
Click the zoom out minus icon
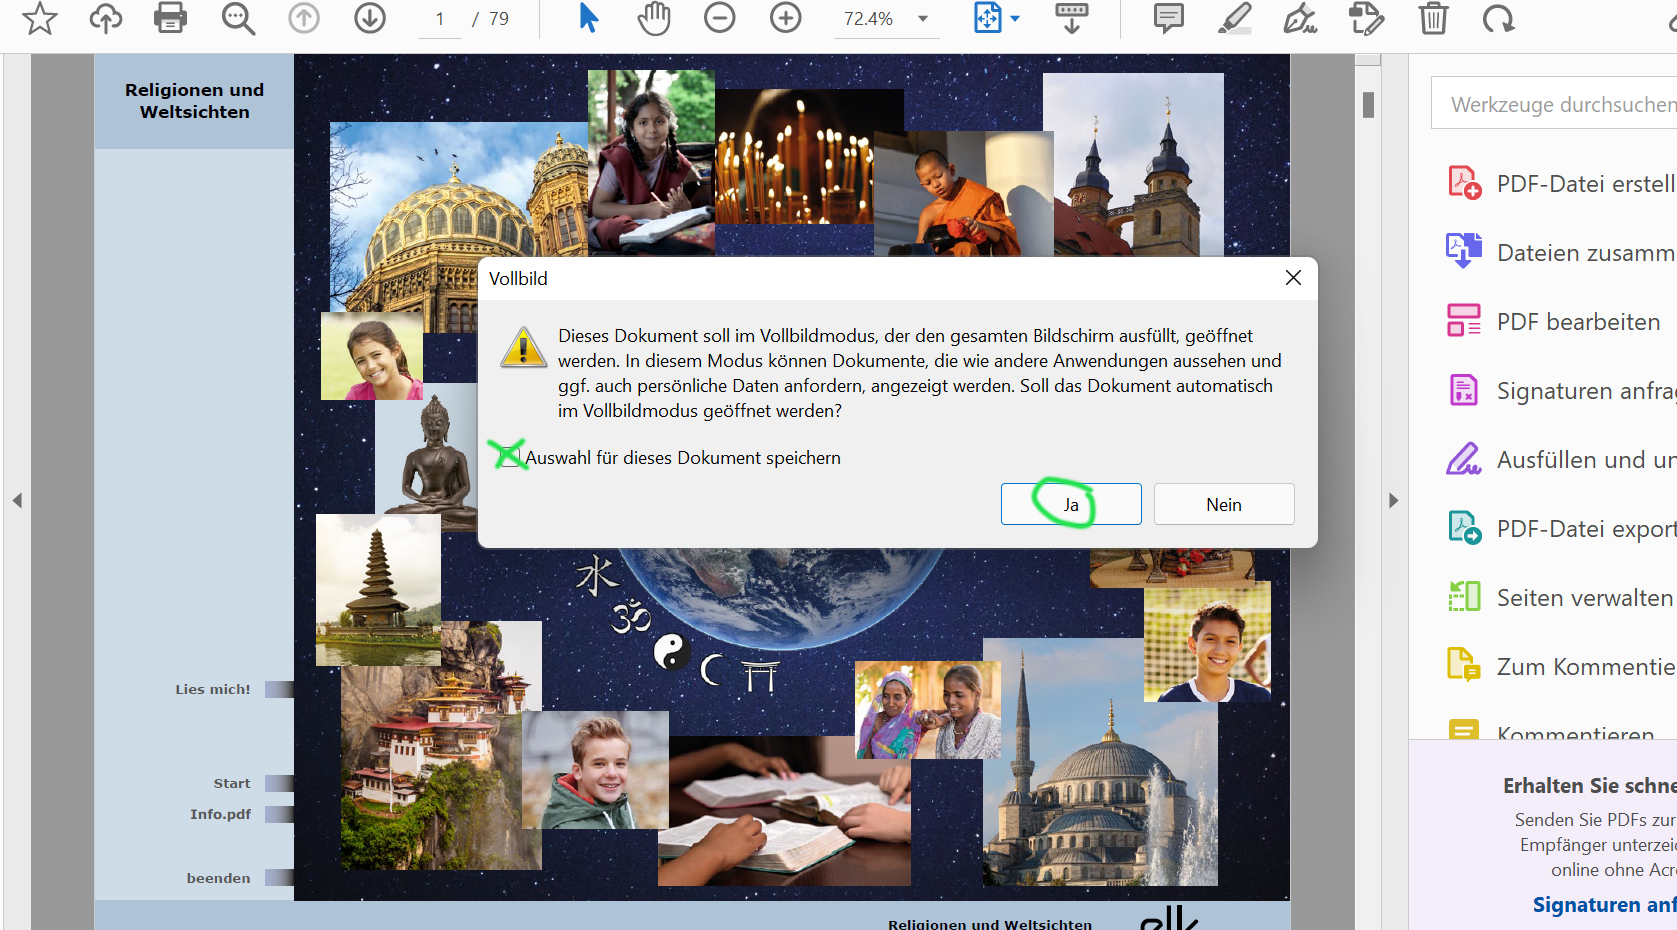click(719, 18)
